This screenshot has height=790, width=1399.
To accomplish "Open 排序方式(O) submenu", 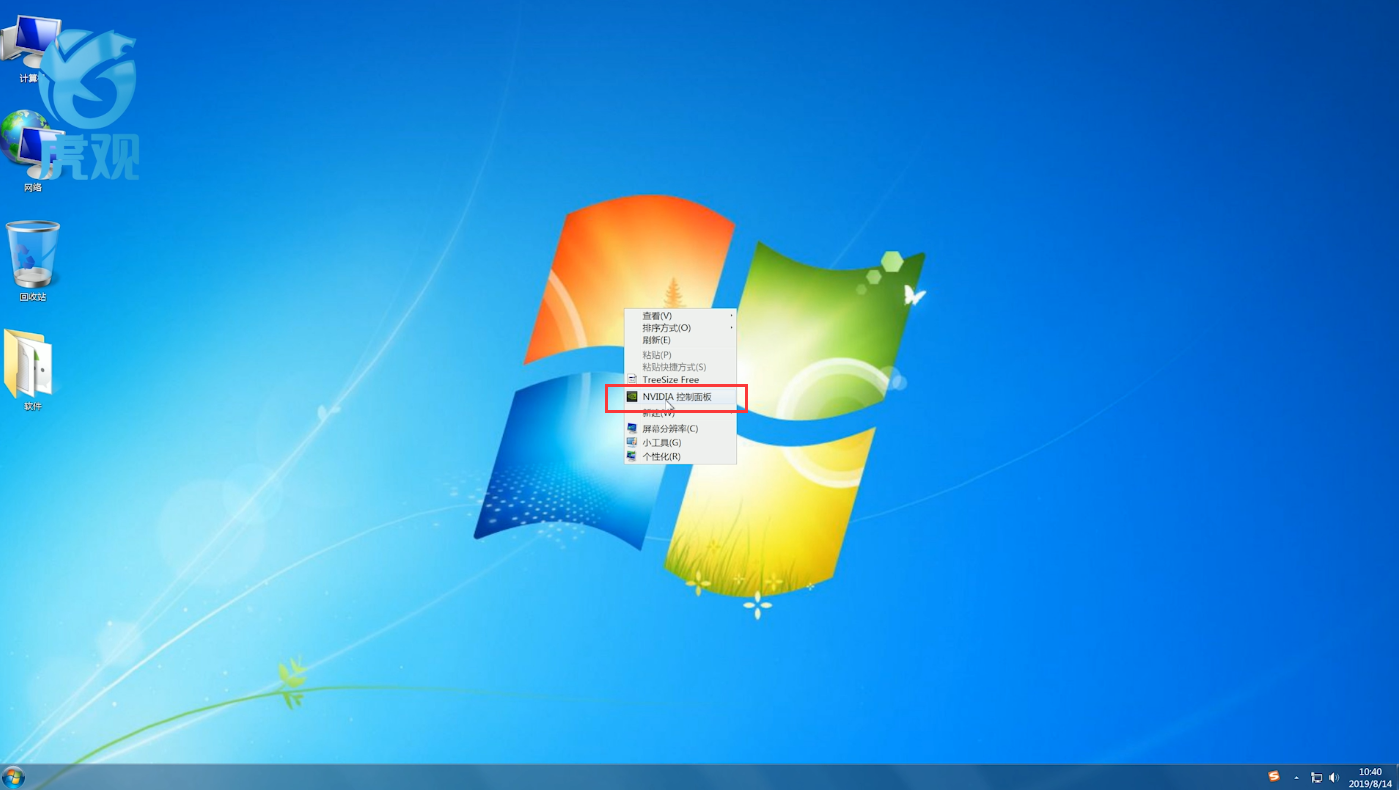I will coord(680,328).
